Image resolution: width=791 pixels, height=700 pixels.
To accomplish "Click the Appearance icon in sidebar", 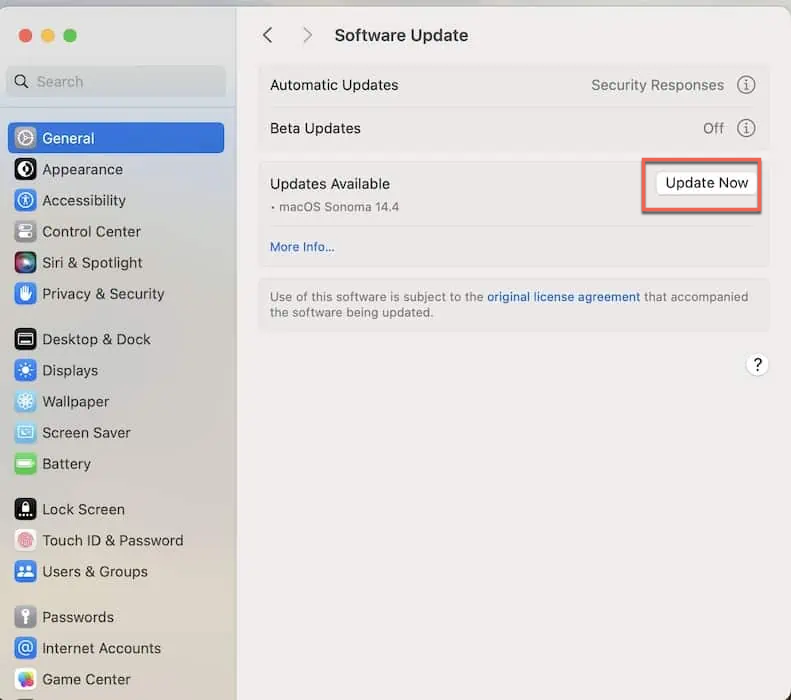I will click(25, 169).
